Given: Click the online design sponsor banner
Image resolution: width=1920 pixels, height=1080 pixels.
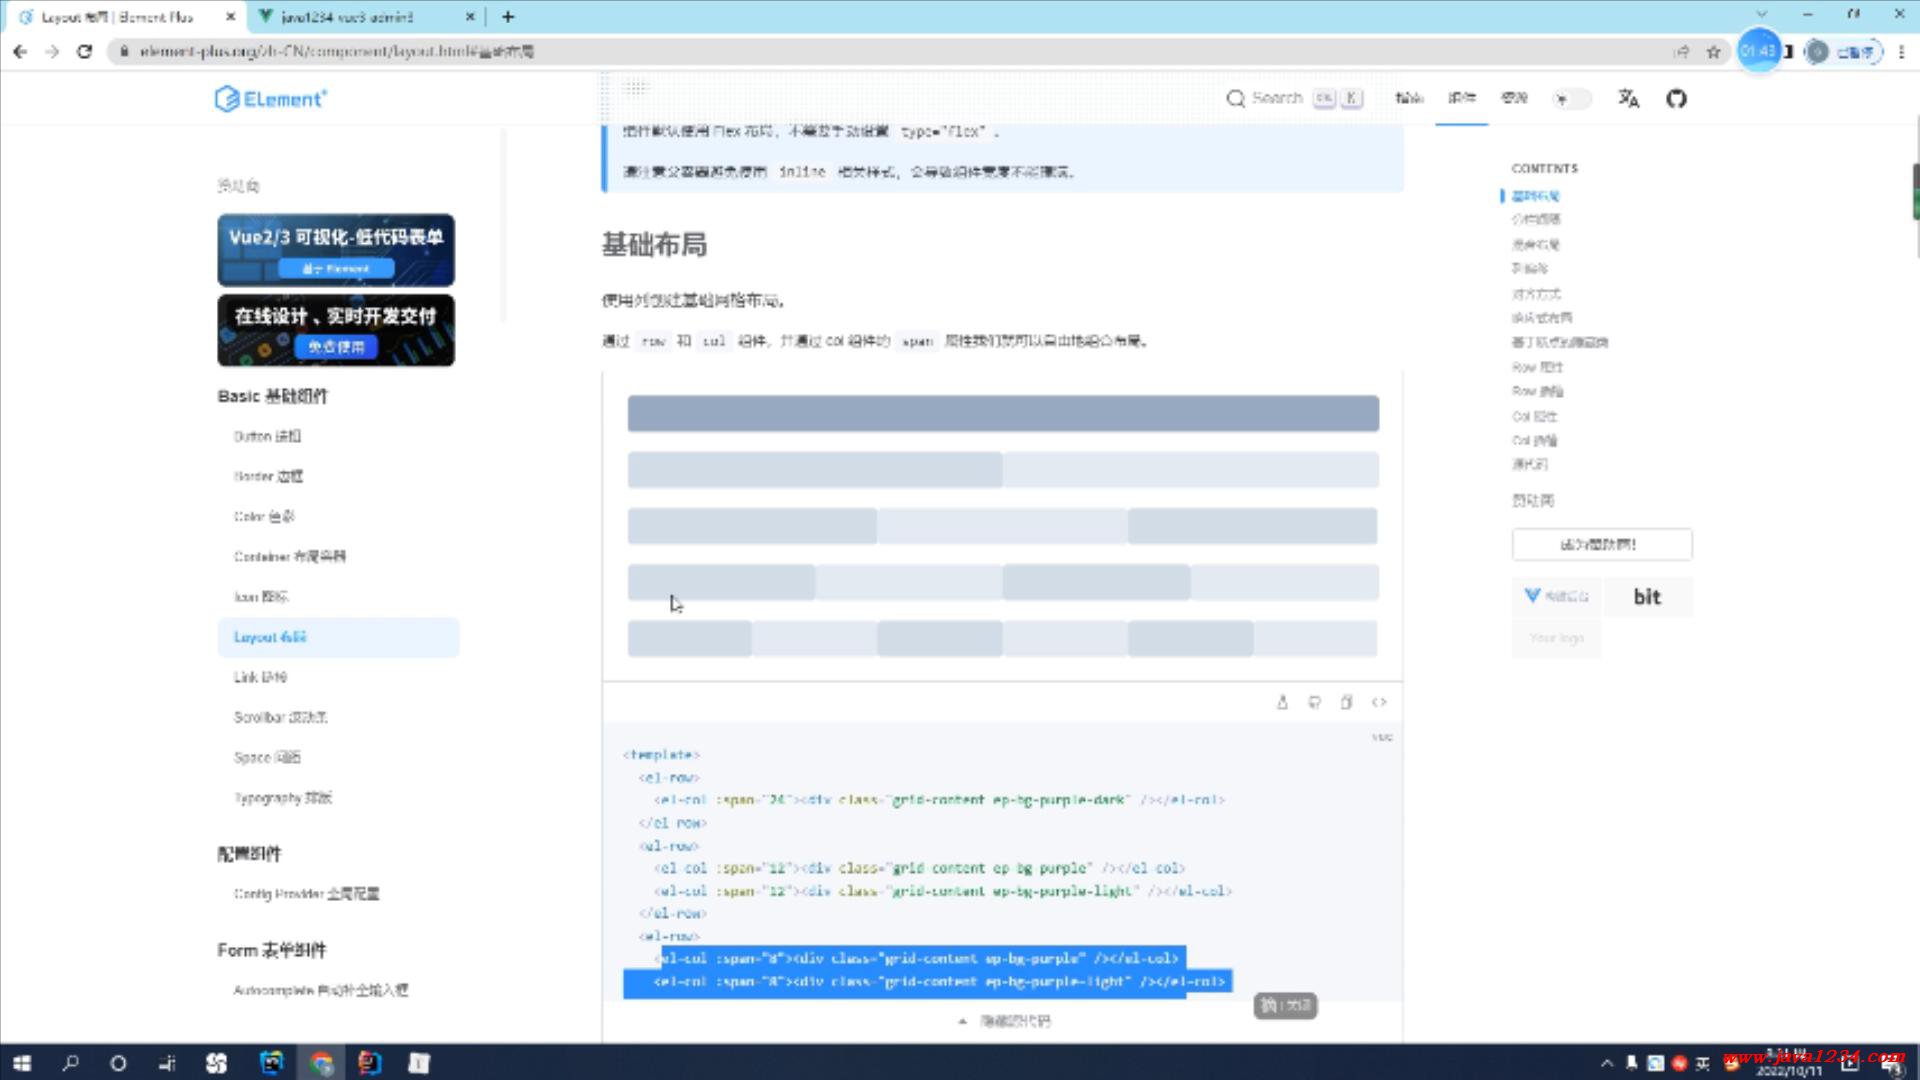Looking at the screenshot, I should point(336,330).
